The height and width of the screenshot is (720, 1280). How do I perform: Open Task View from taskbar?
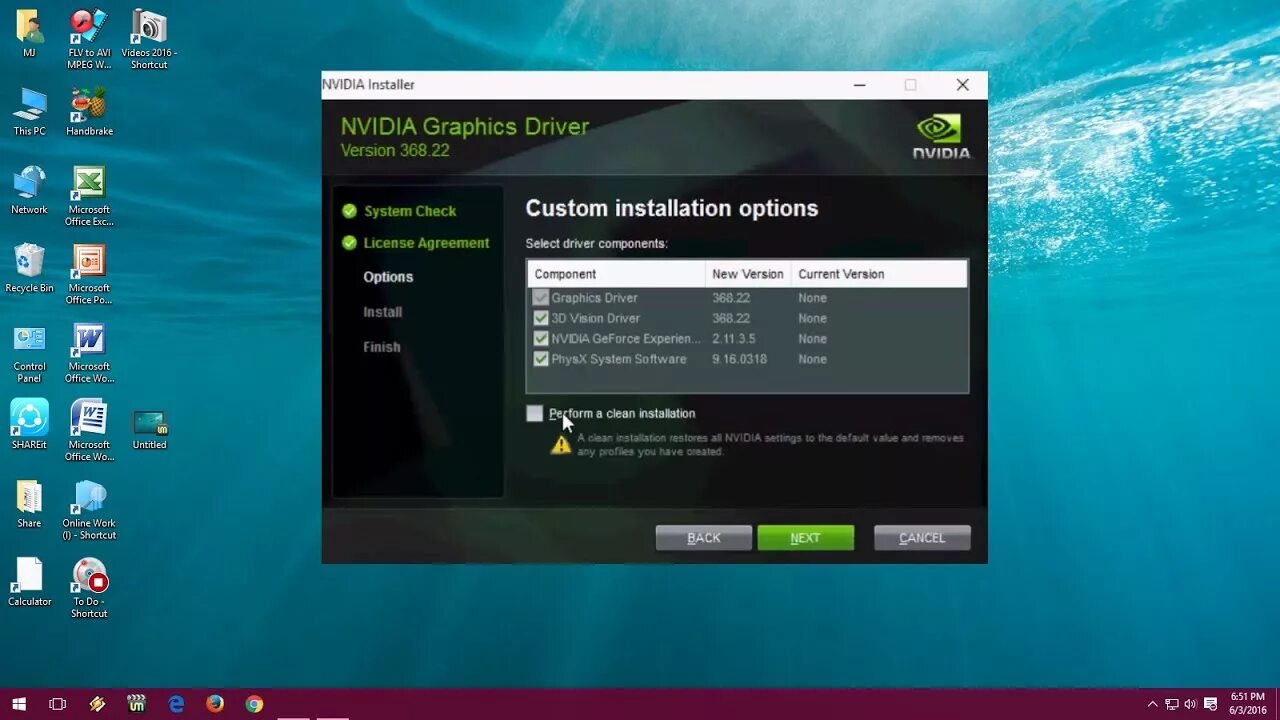point(58,704)
